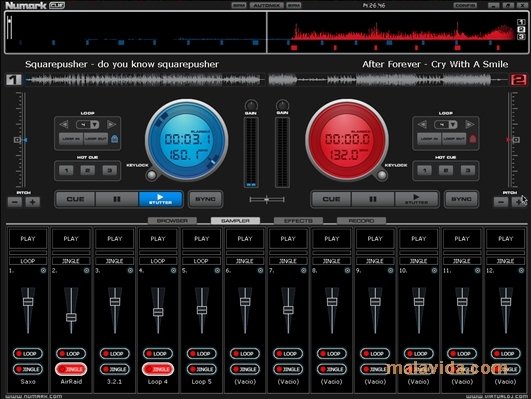Open the Effects tab

298,221
